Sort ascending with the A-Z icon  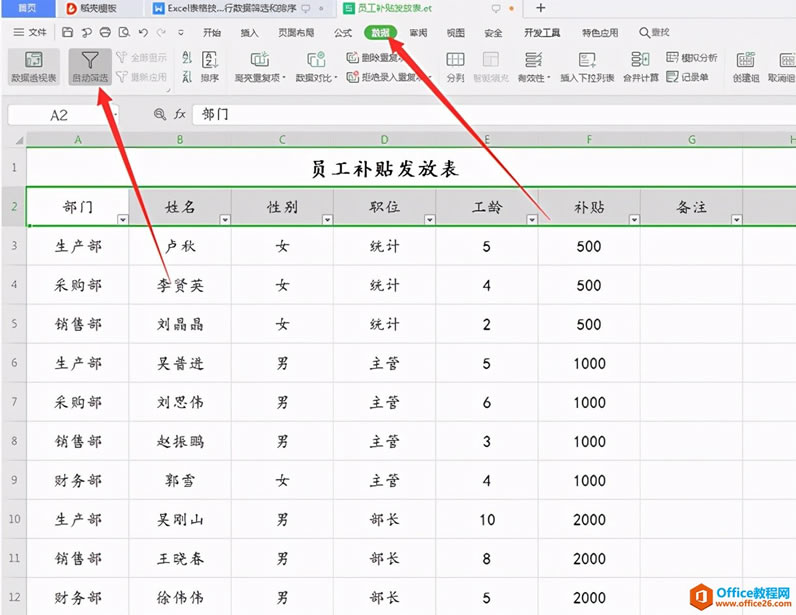(187, 57)
